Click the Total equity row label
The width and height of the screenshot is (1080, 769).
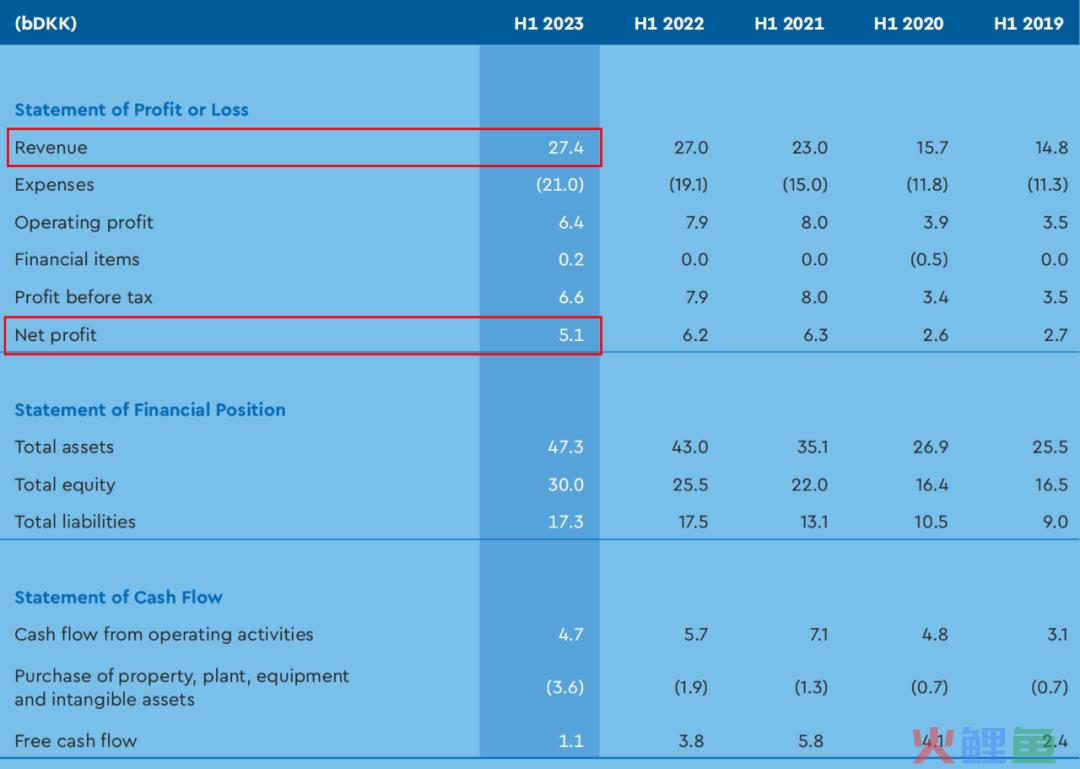coord(65,485)
